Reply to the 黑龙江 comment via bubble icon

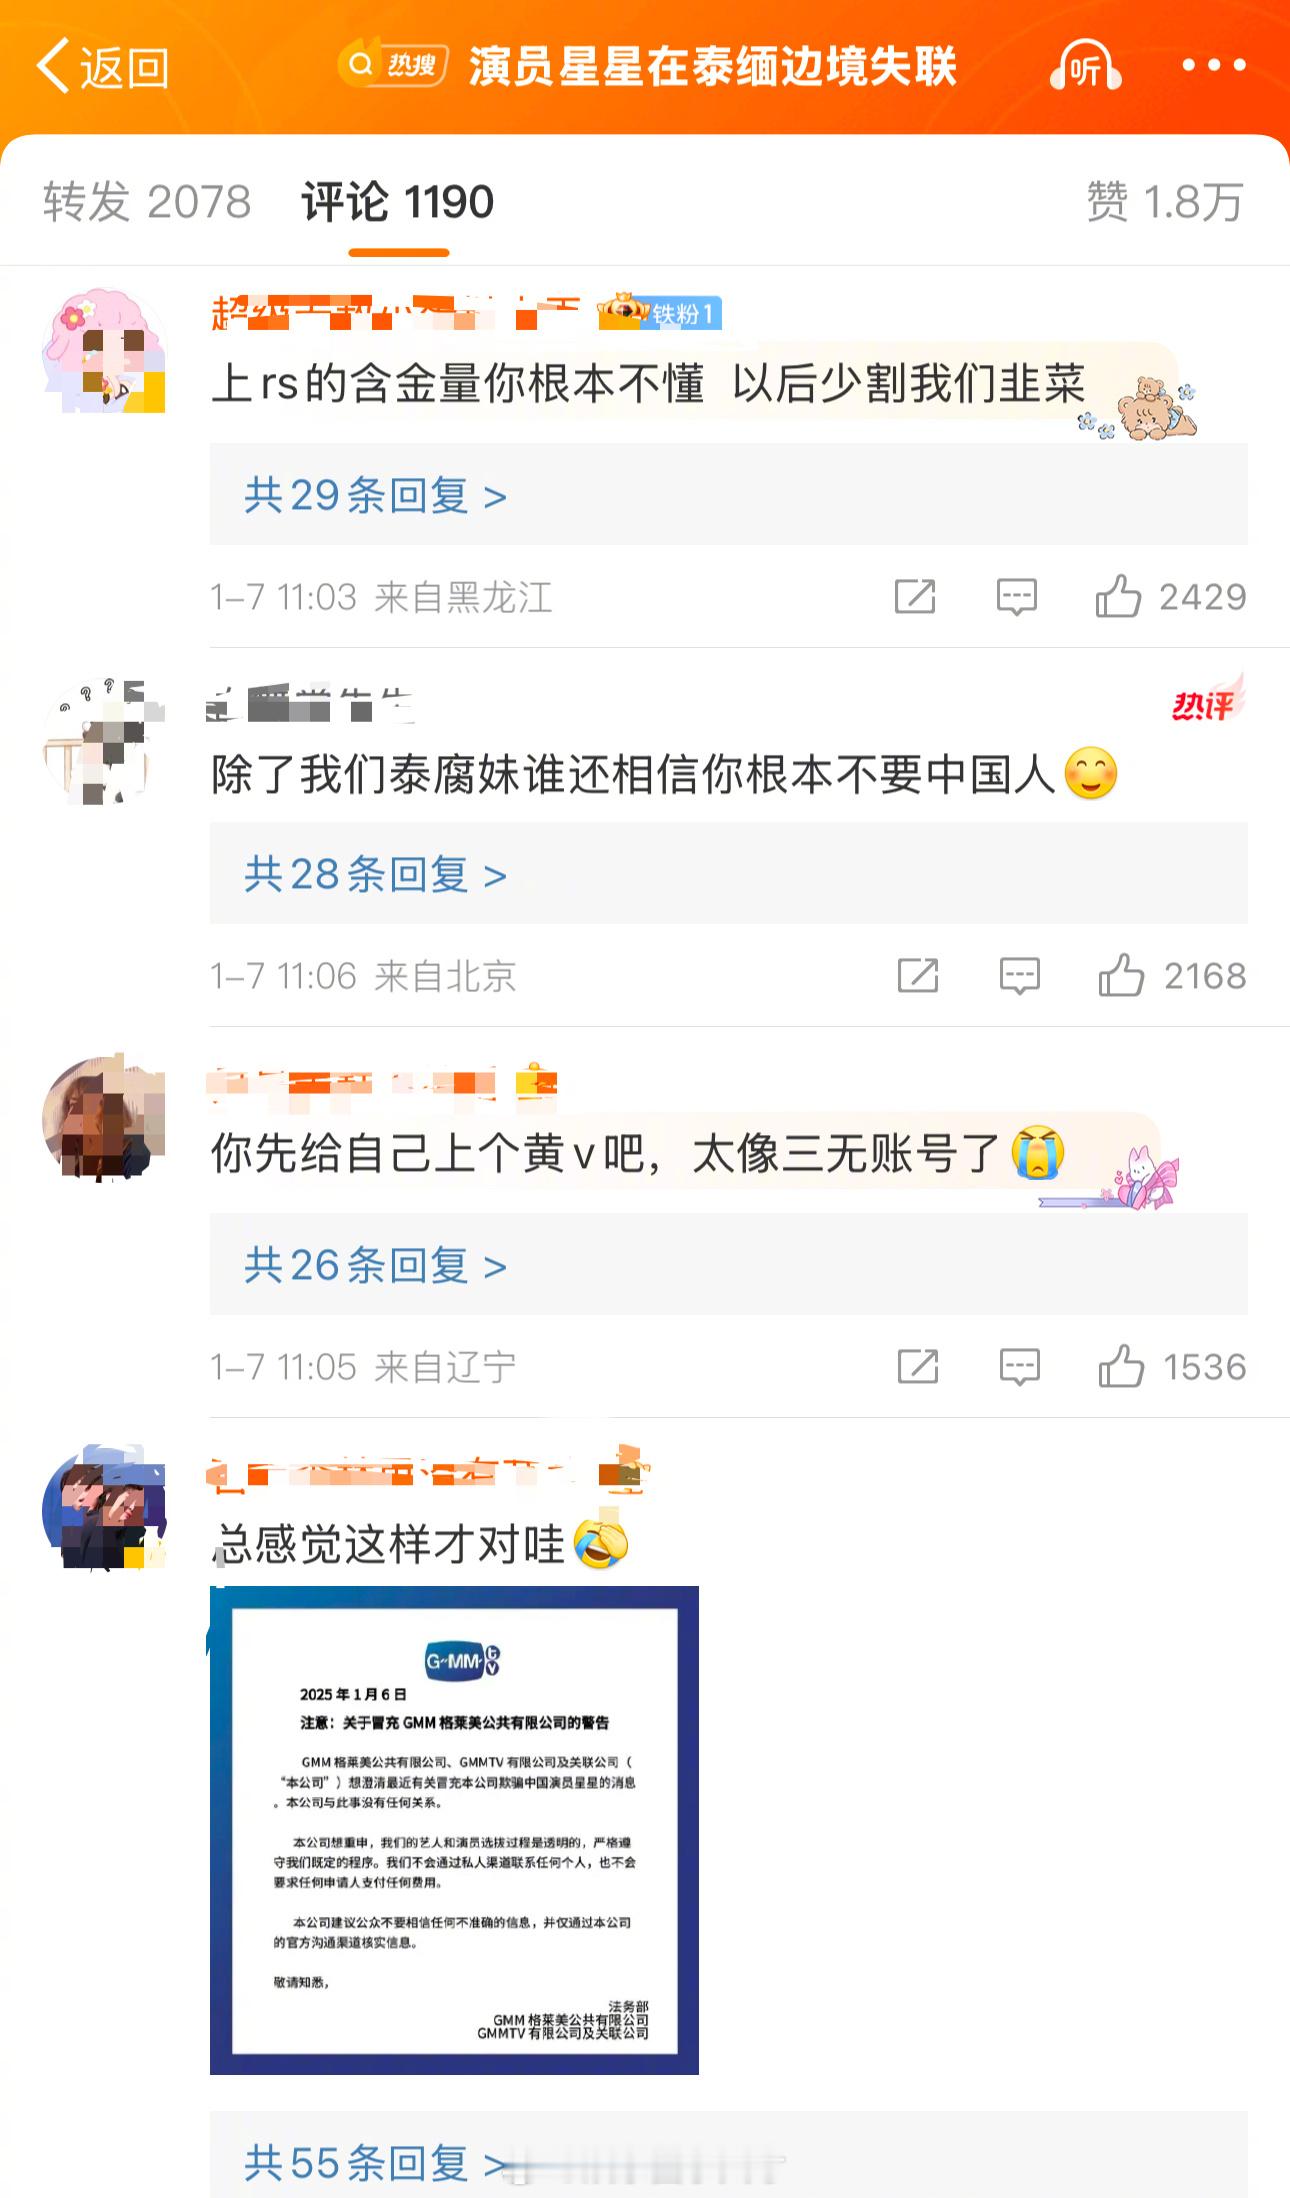[1017, 597]
